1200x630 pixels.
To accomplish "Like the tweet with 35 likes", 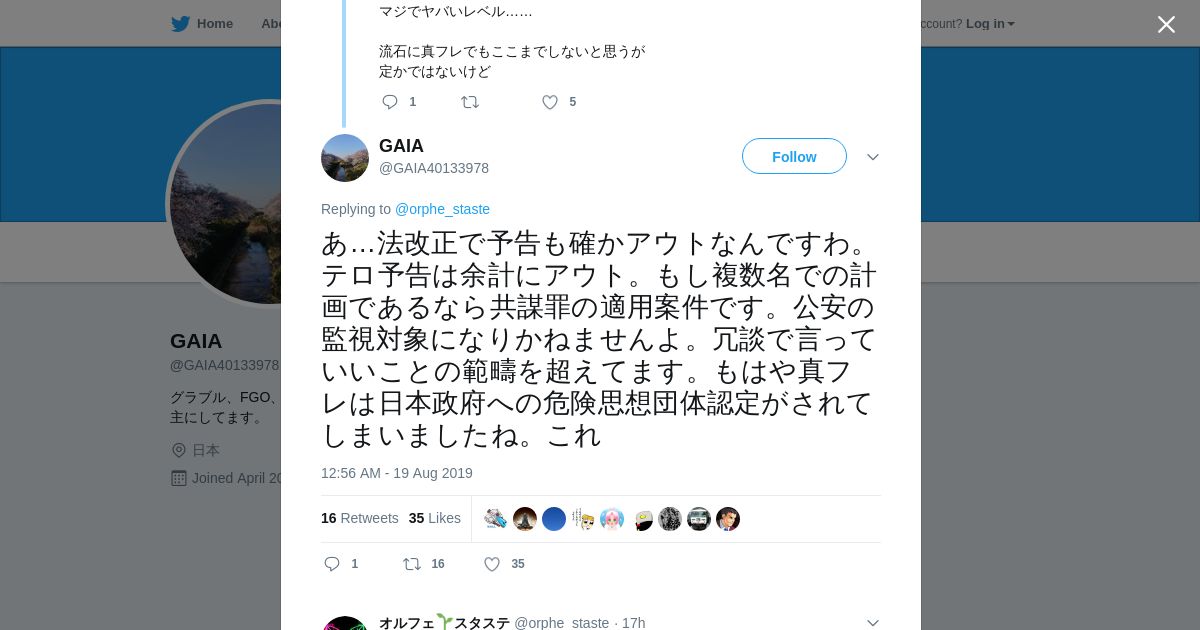I will pyautogui.click(x=492, y=564).
